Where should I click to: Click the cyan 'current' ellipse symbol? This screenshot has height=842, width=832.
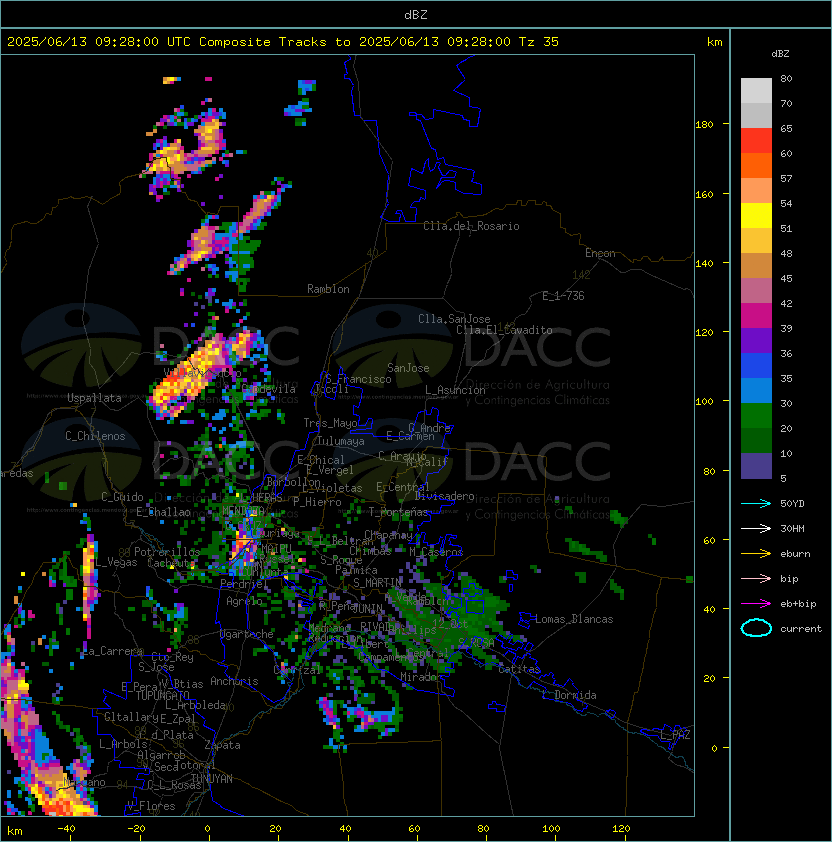click(x=756, y=628)
